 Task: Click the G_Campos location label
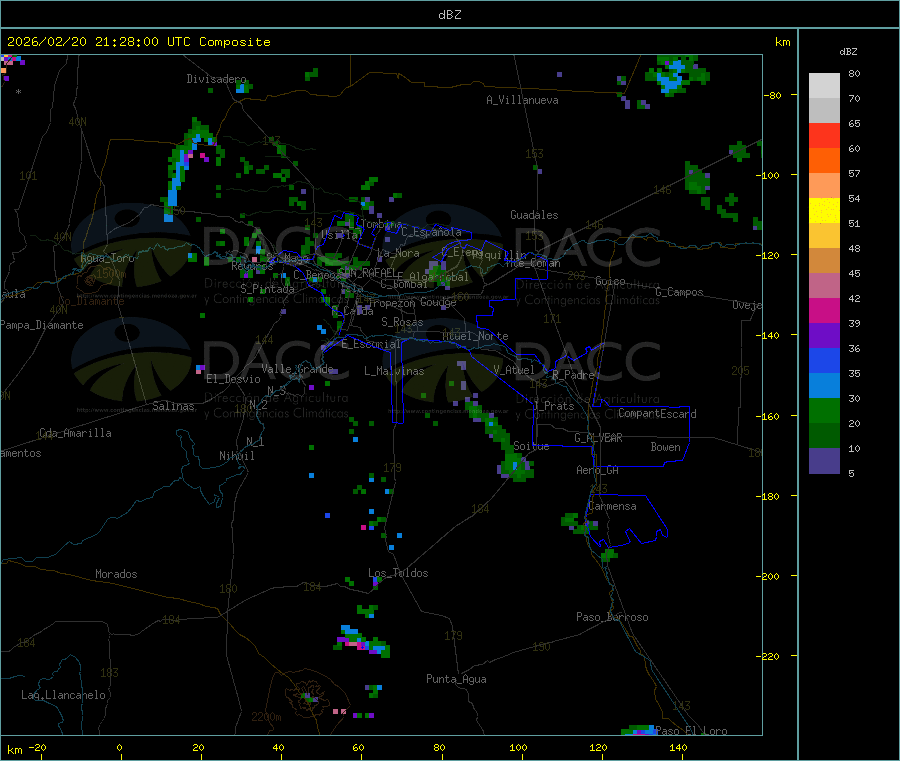point(679,292)
